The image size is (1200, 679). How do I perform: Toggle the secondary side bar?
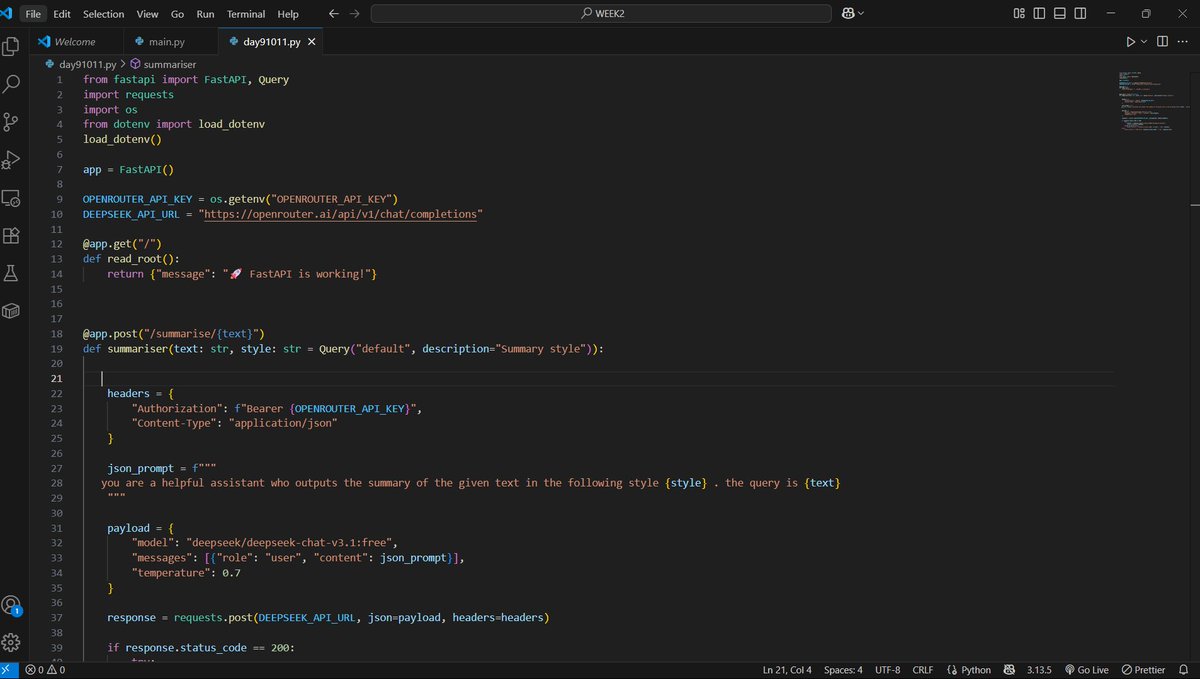(x=1080, y=14)
